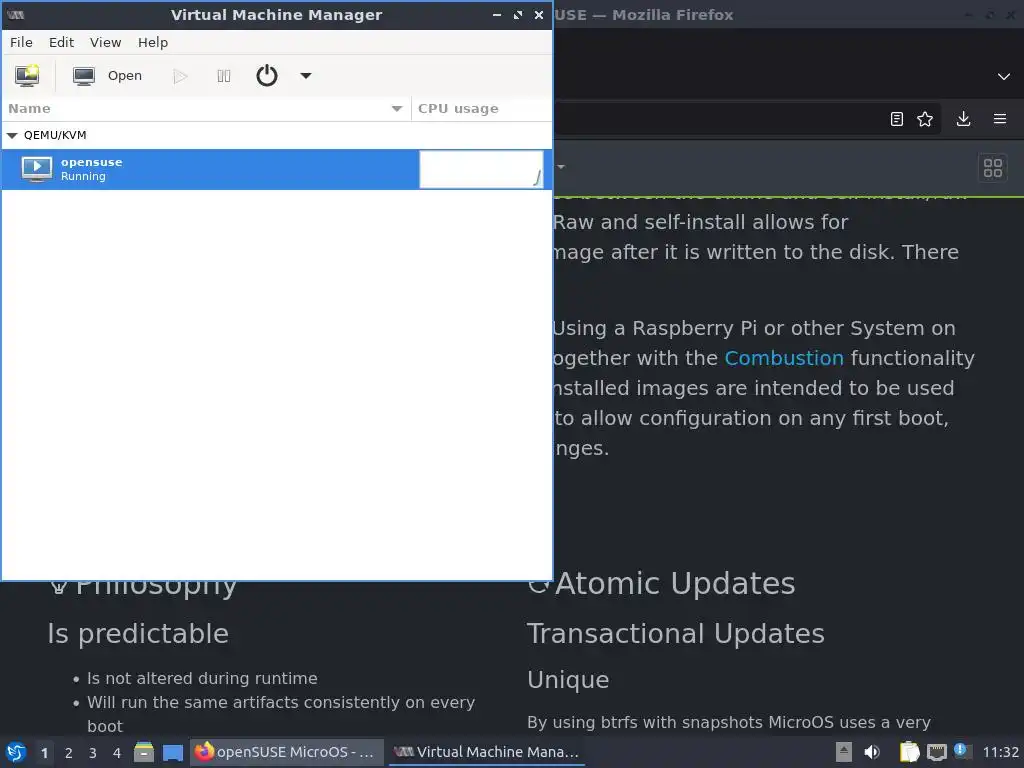Follow the Combustion link in Firefox
Image resolution: width=1024 pixels, height=768 pixels.
[784, 358]
